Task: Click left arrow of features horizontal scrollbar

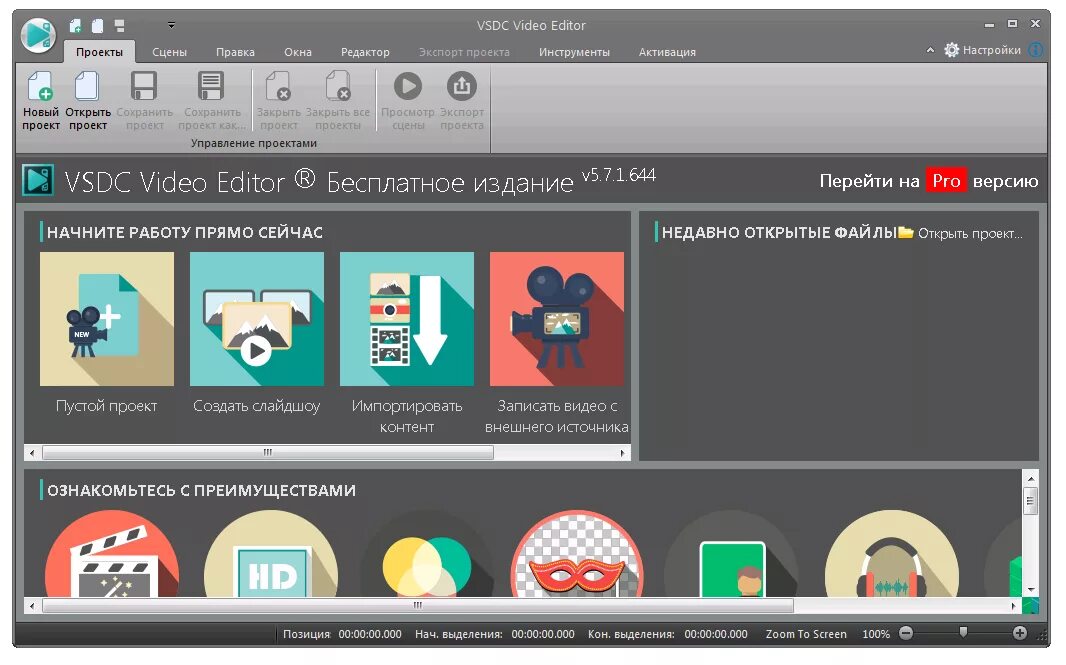Action: pos(32,605)
